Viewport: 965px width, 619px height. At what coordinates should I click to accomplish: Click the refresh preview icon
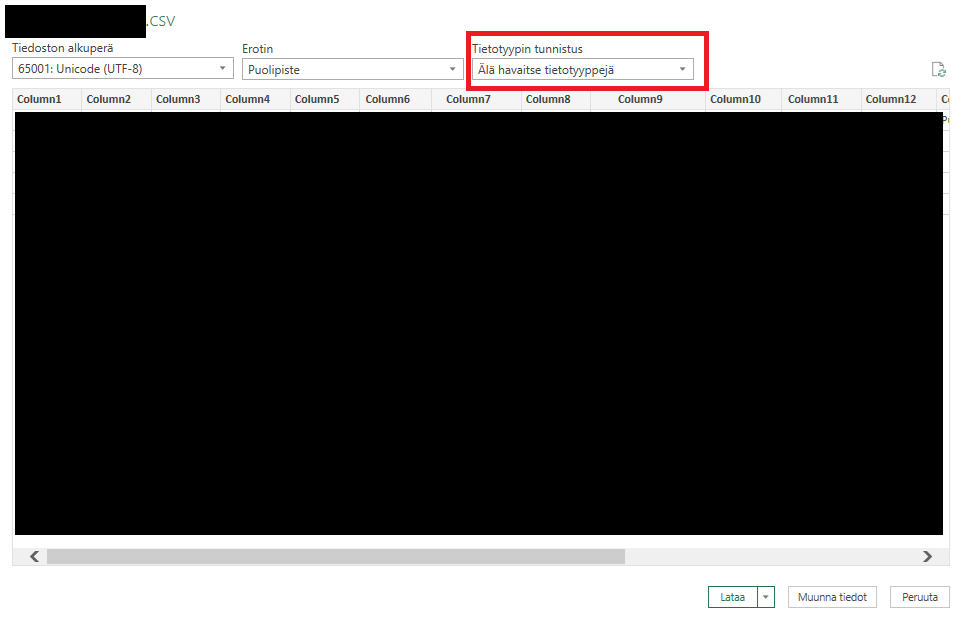(x=938, y=69)
